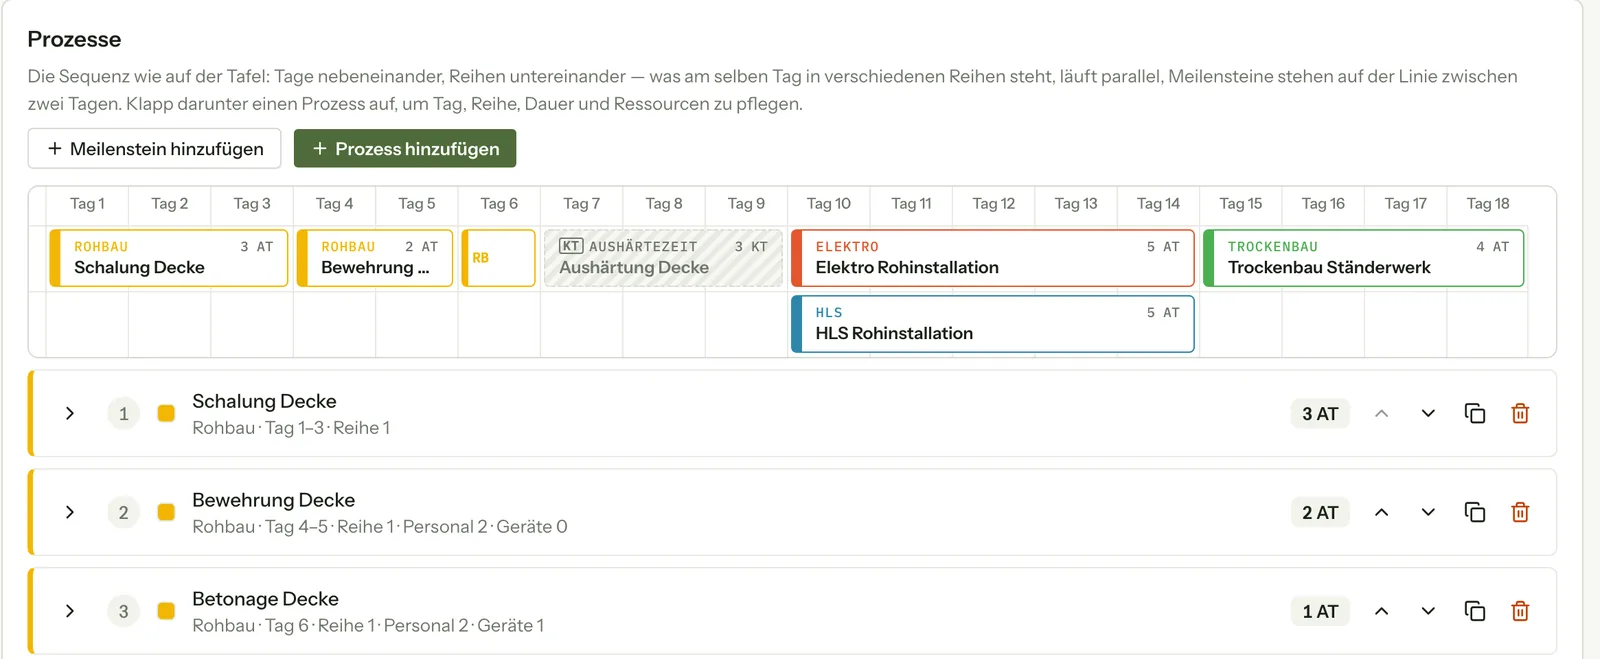Move Betonage Decke up one position
Image resolution: width=1600 pixels, height=659 pixels.
1381,611
